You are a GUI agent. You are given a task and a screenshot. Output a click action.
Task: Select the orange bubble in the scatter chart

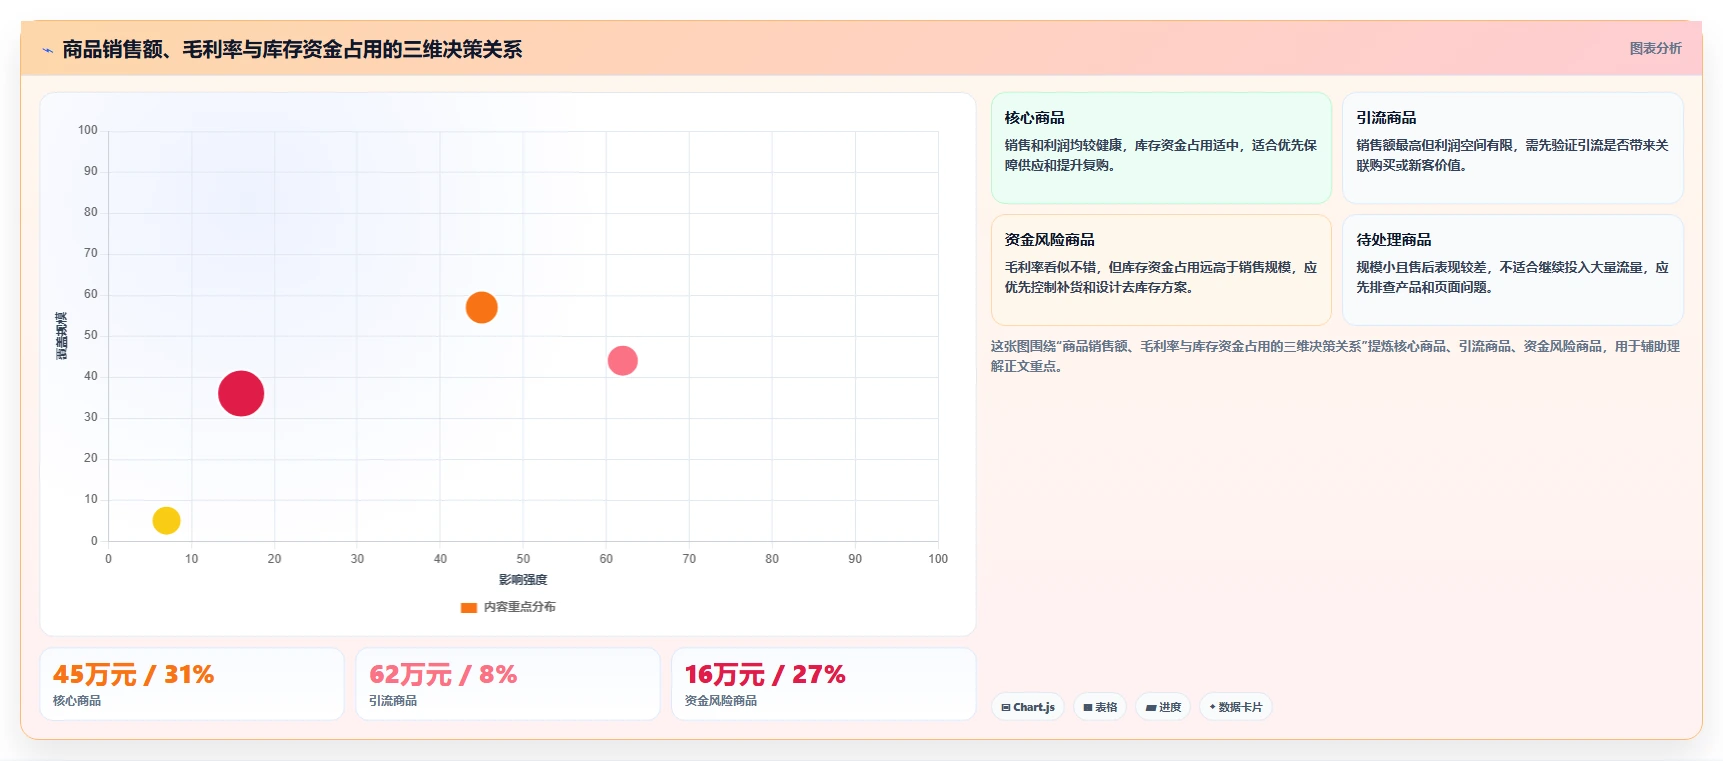(x=481, y=307)
